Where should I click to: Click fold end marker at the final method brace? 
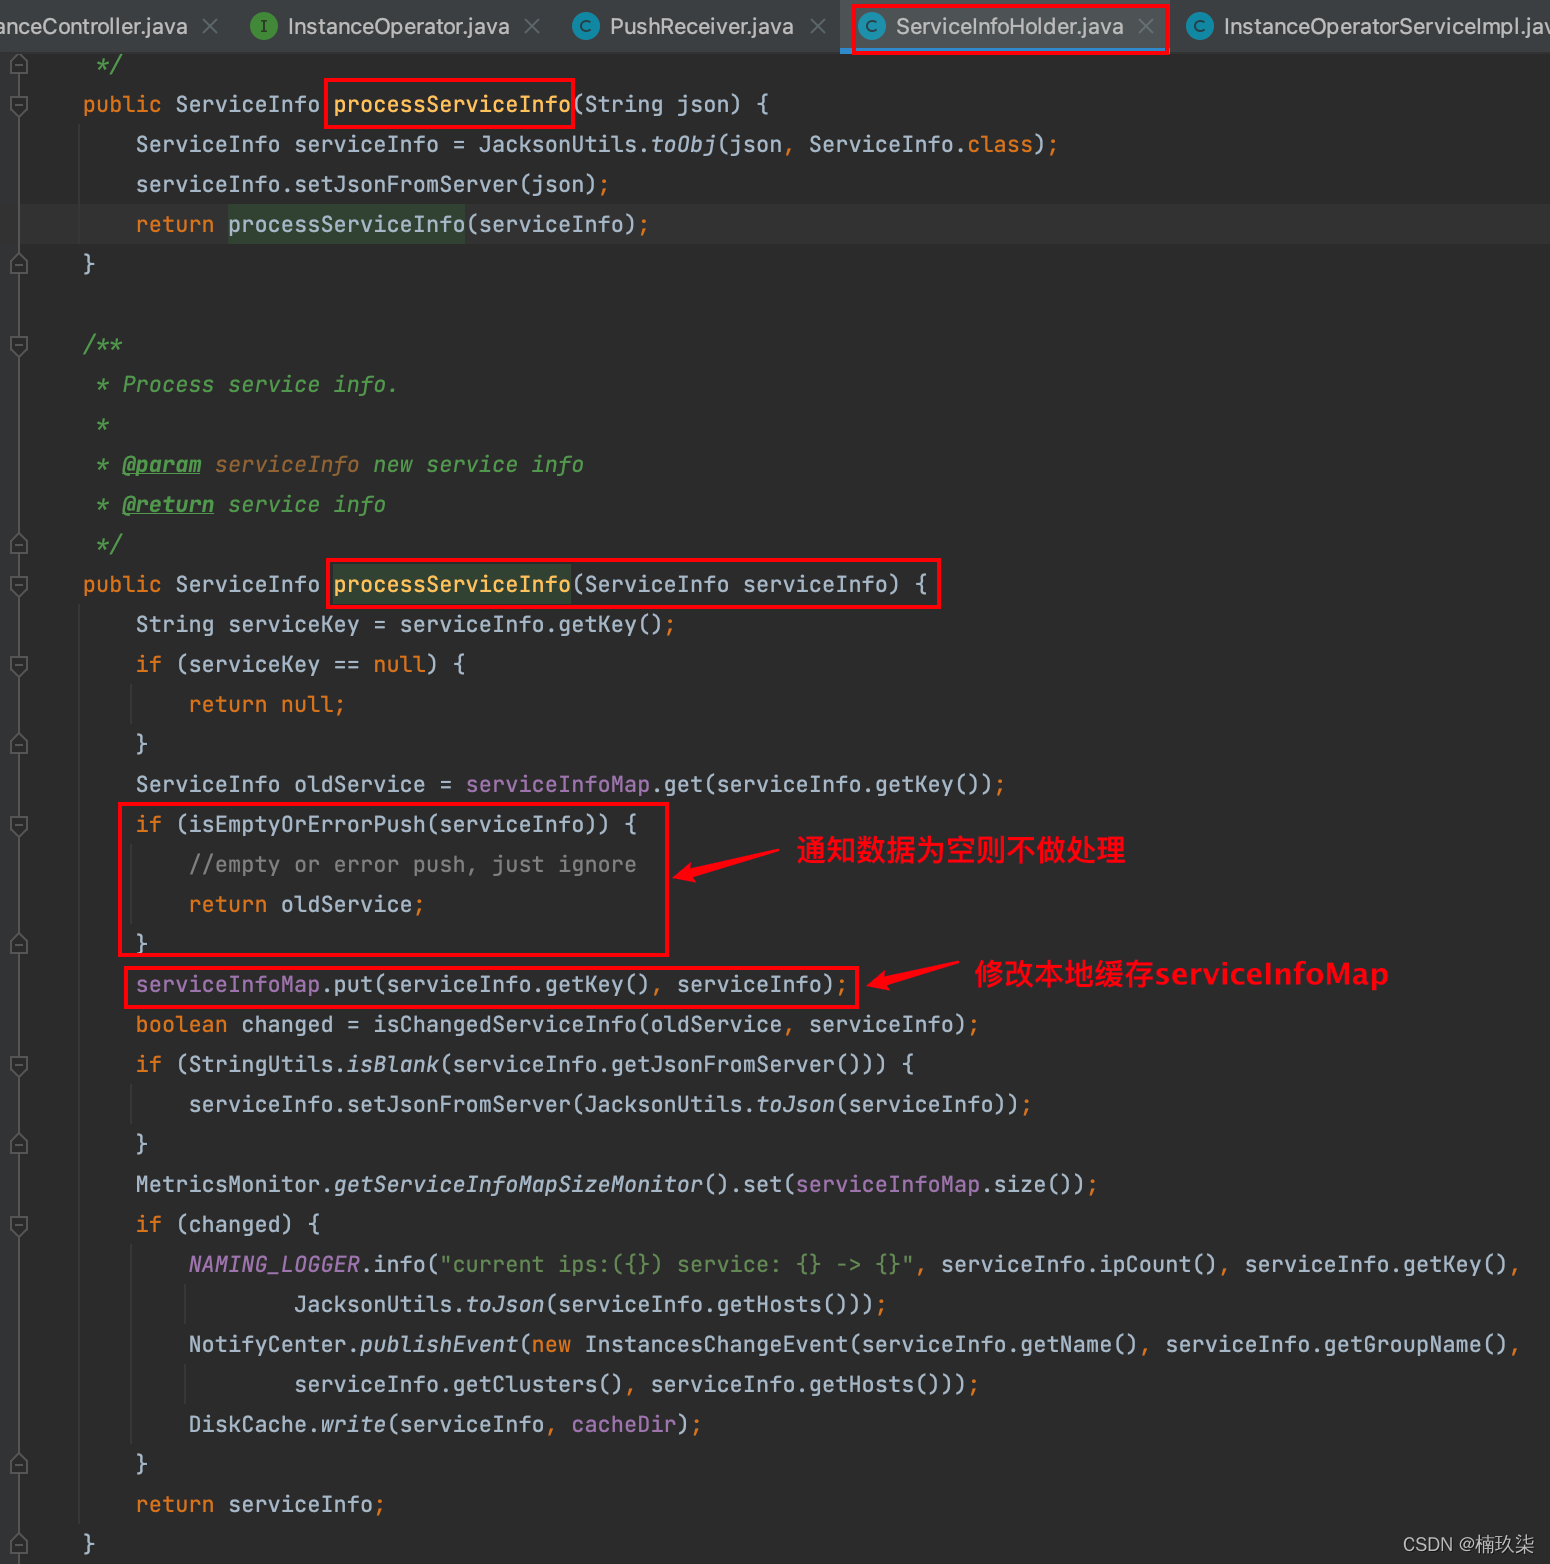pyautogui.click(x=19, y=1544)
